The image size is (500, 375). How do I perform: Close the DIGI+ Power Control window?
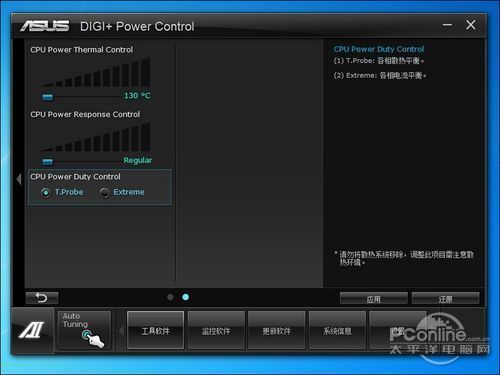[x=471, y=25]
